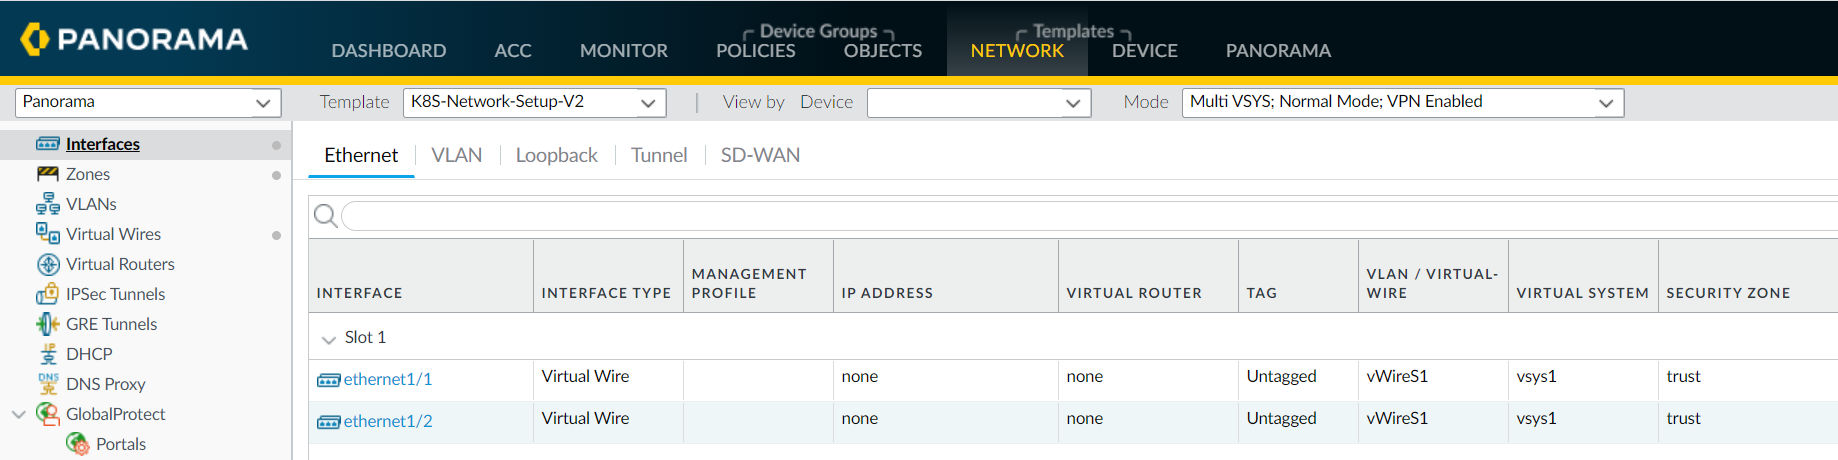Open the View by Device dropdown

tap(977, 102)
